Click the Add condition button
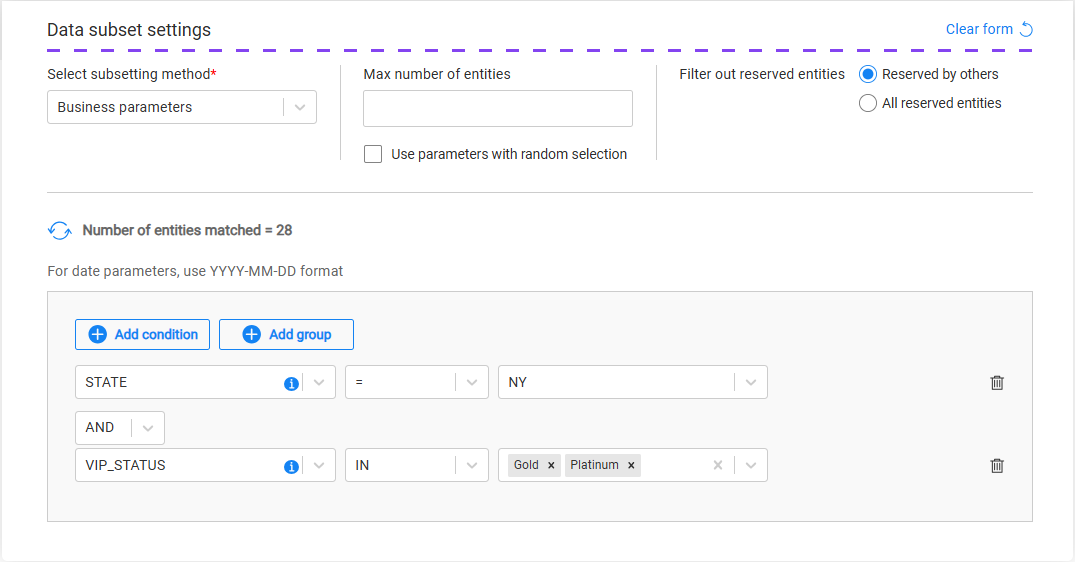The width and height of the screenshot is (1075, 562). coord(142,335)
